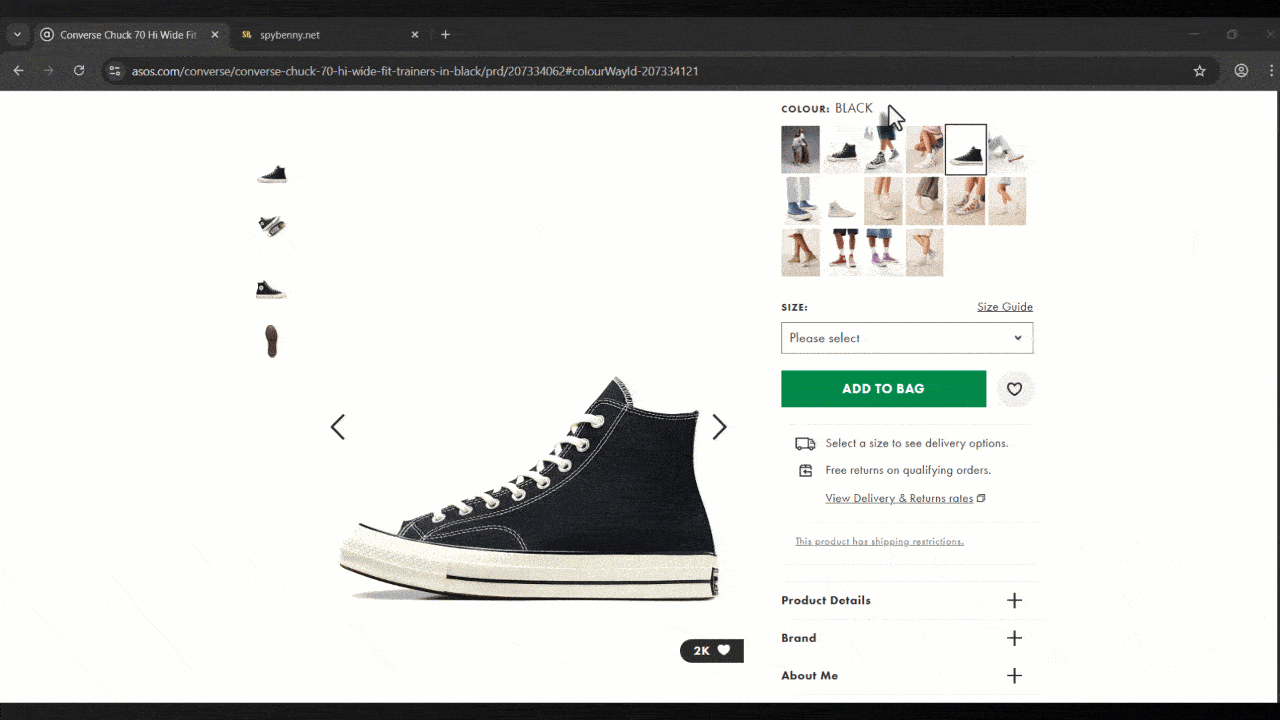The image size is (1280, 720).
Task: Click the previous image arrow
Action: (x=338, y=427)
